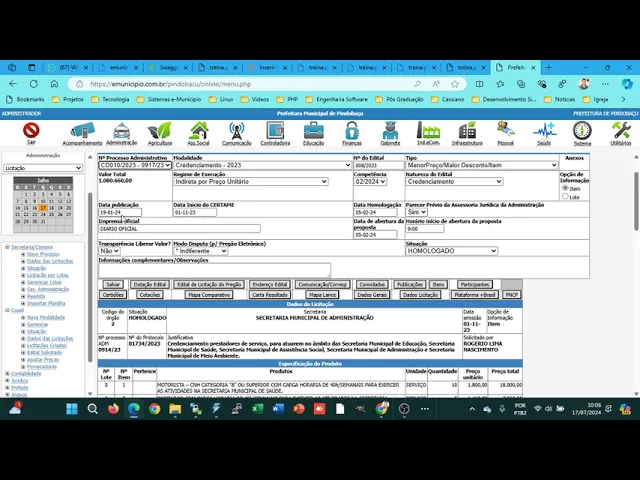Viewport: 640px width, 480px height.
Task: Open Word from the taskbar
Action: (x=278, y=409)
